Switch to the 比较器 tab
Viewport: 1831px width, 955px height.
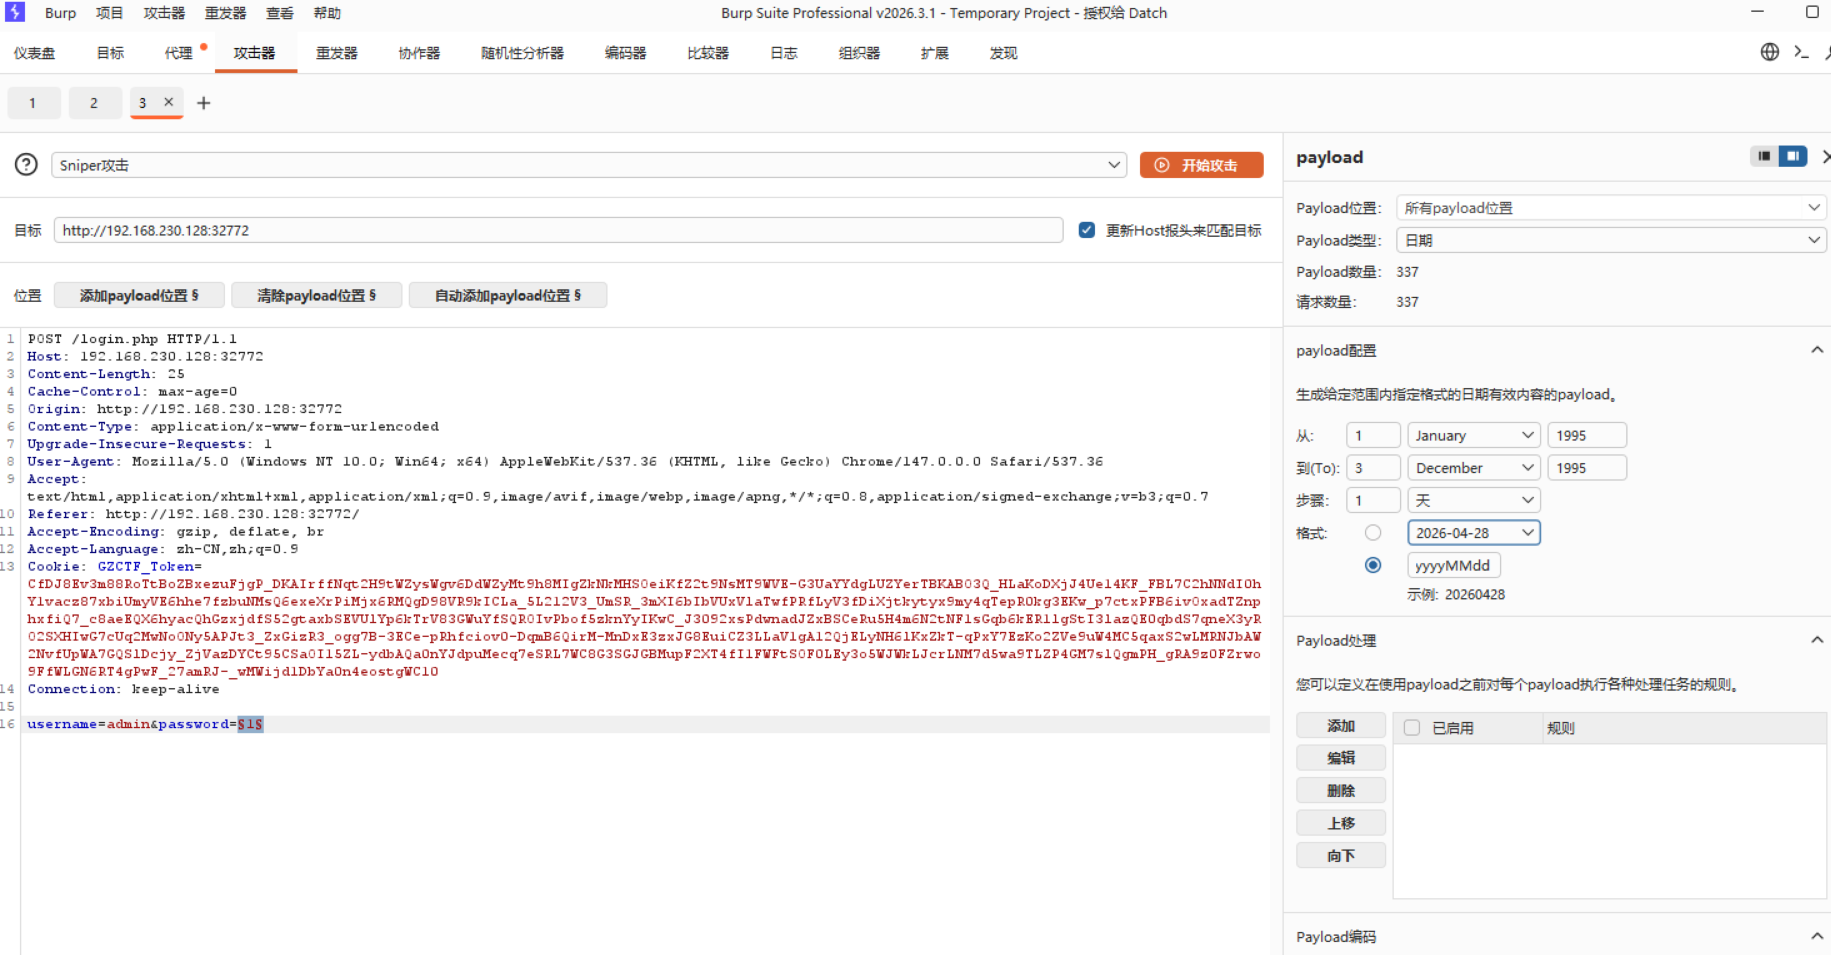click(708, 53)
